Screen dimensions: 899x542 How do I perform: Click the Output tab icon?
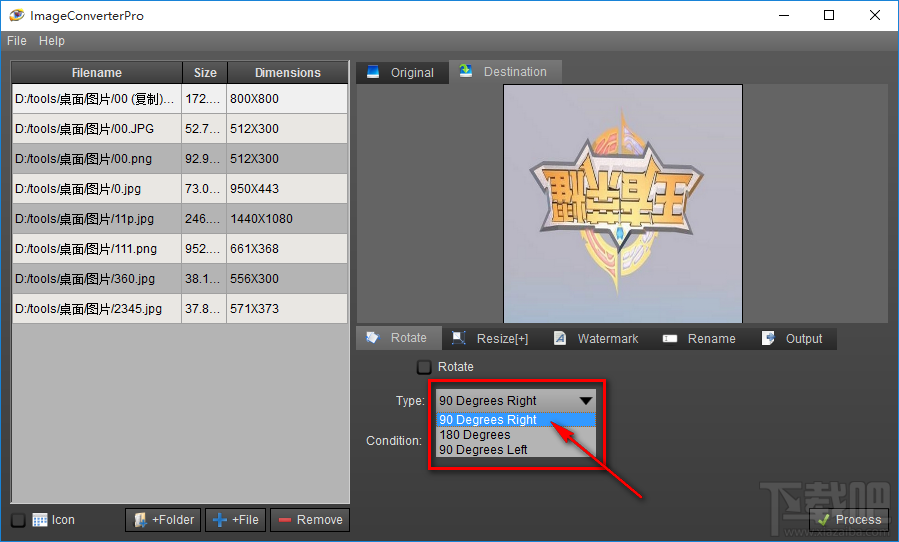768,338
